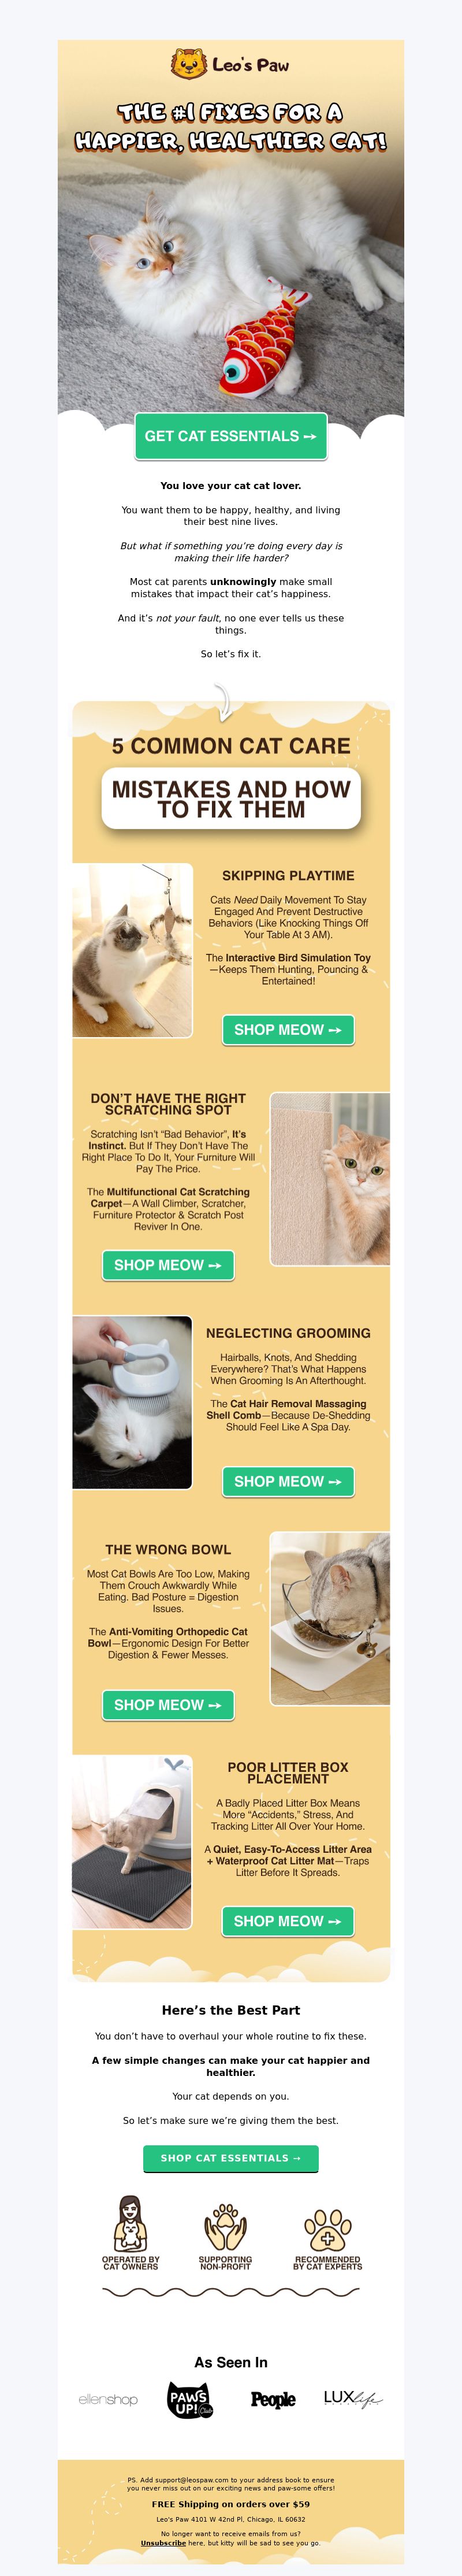462x2576 pixels.
Task: Click the LUXlife logo
Action: point(353,2398)
